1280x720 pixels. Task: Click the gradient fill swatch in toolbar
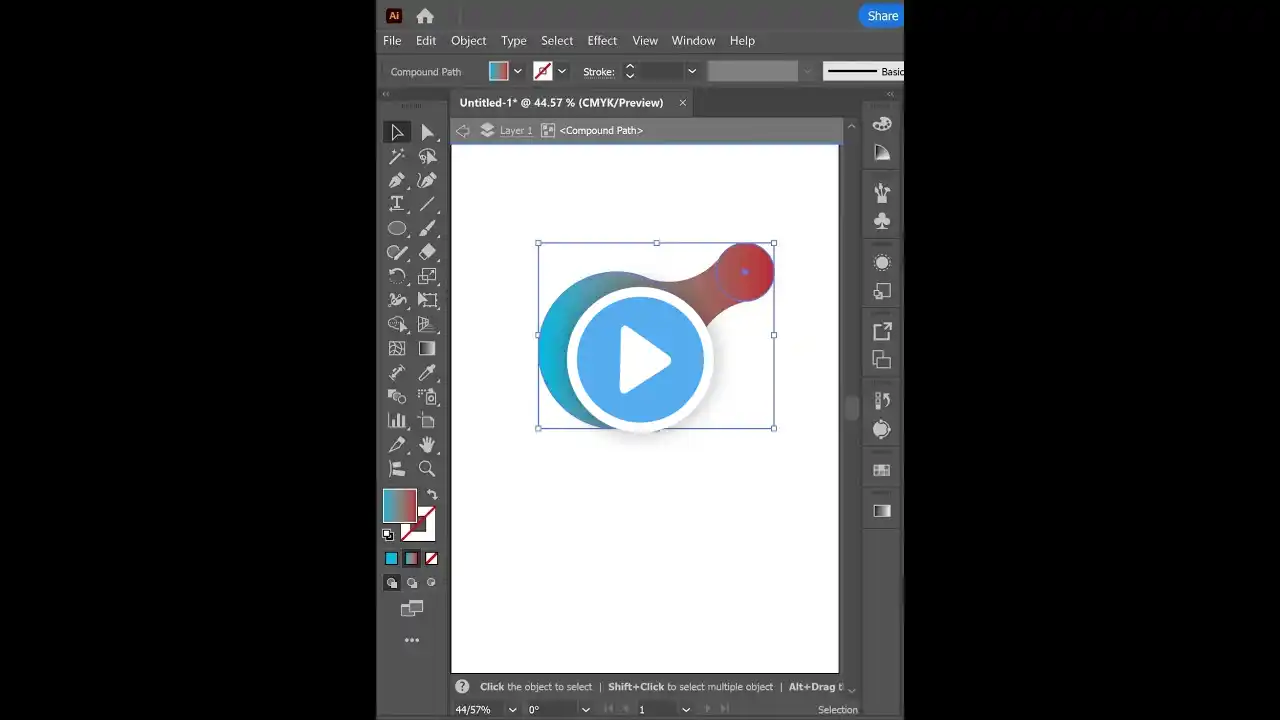click(400, 505)
